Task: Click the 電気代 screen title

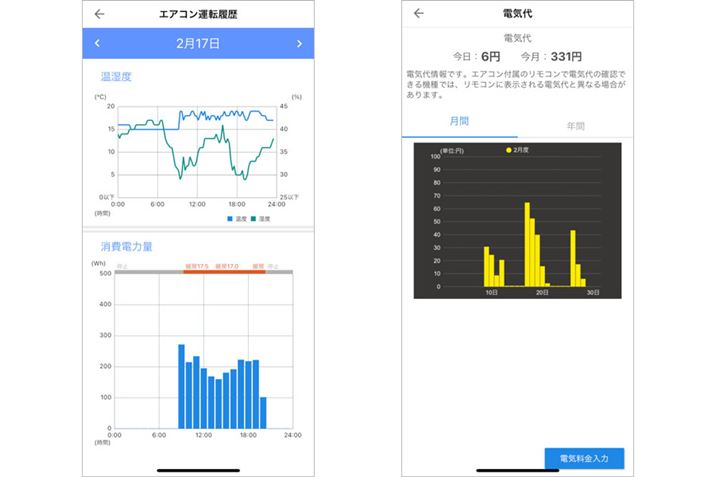Action: [517, 13]
